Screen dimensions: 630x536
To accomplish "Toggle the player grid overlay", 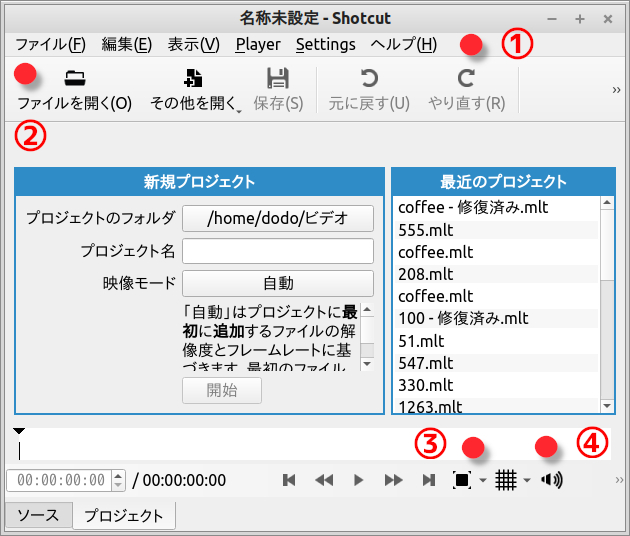I will [x=506, y=480].
